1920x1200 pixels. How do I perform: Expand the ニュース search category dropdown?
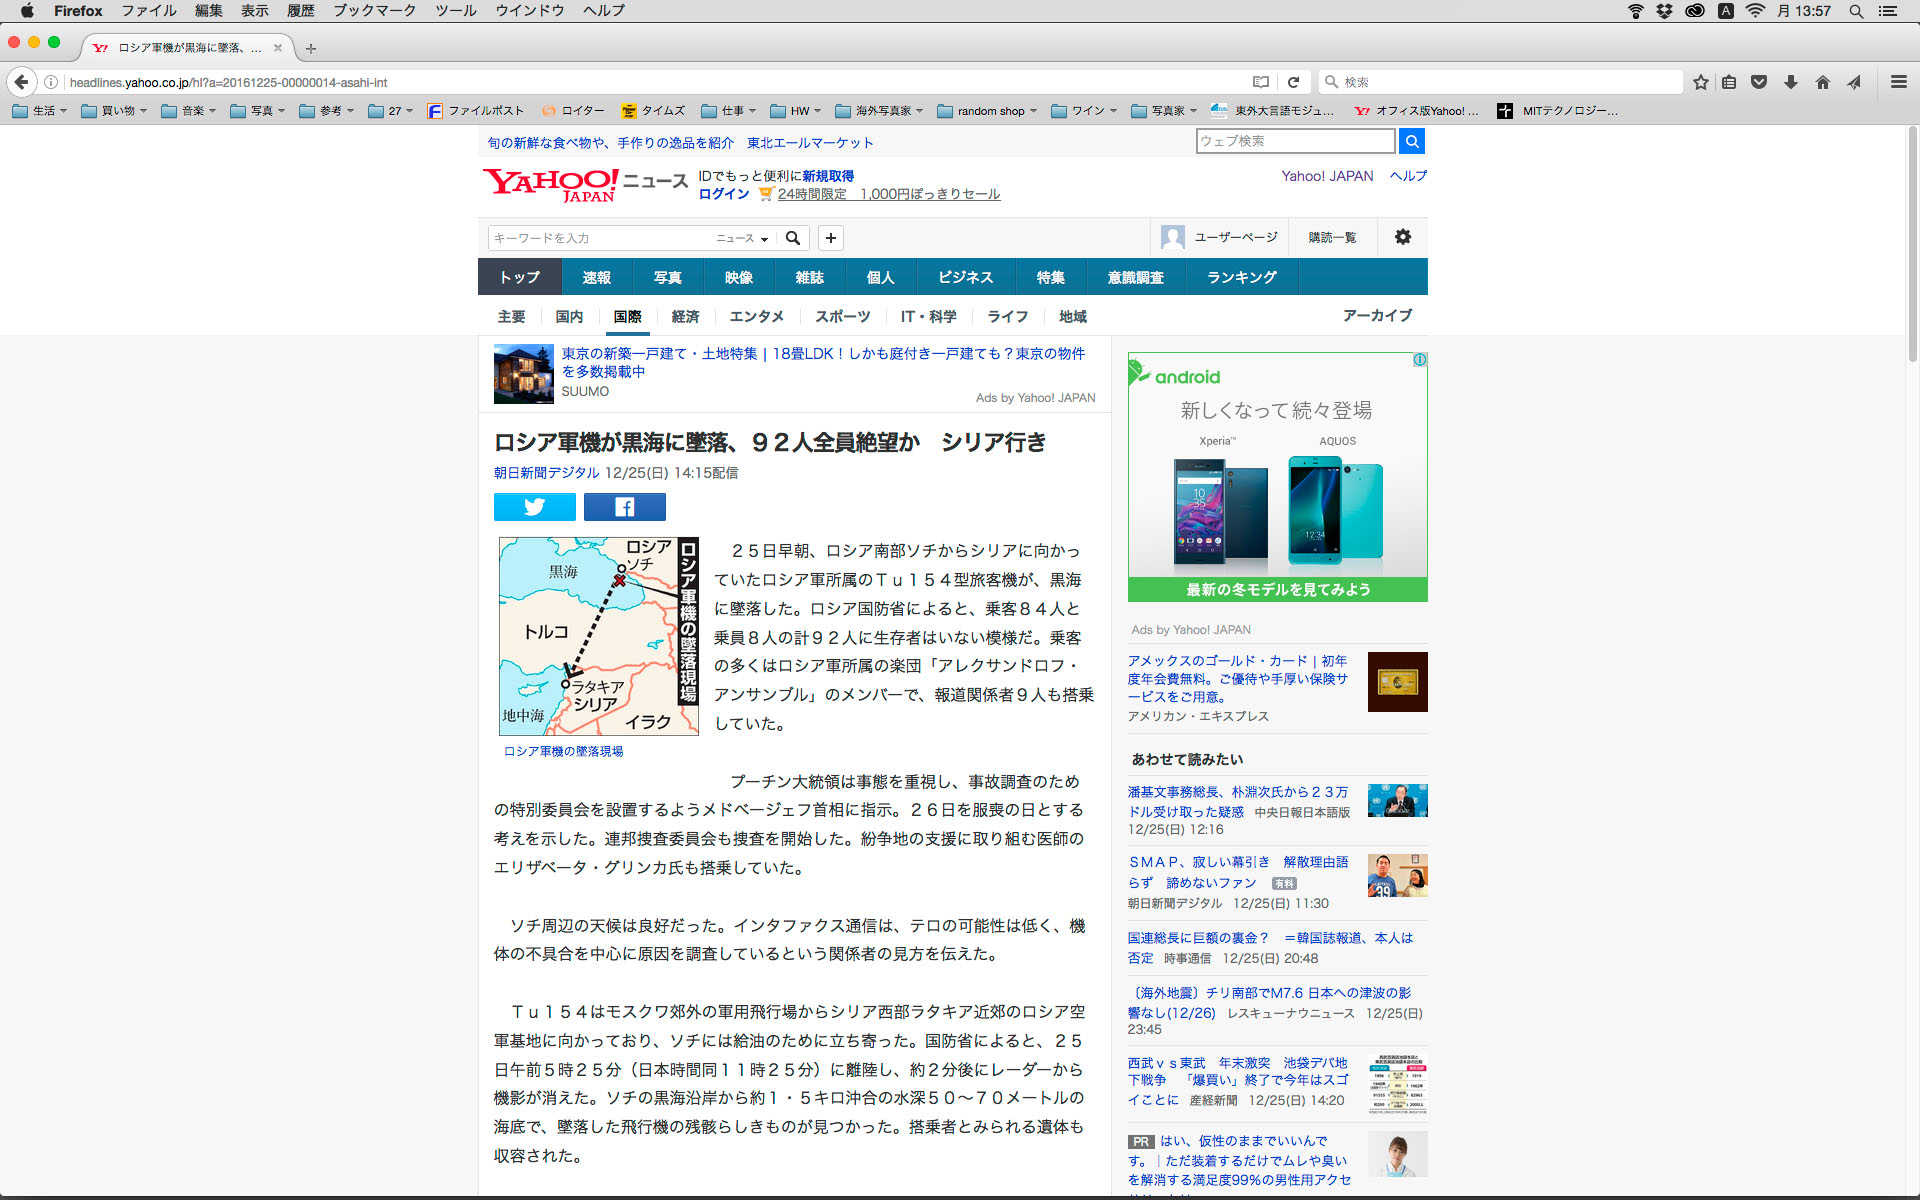point(742,238)
